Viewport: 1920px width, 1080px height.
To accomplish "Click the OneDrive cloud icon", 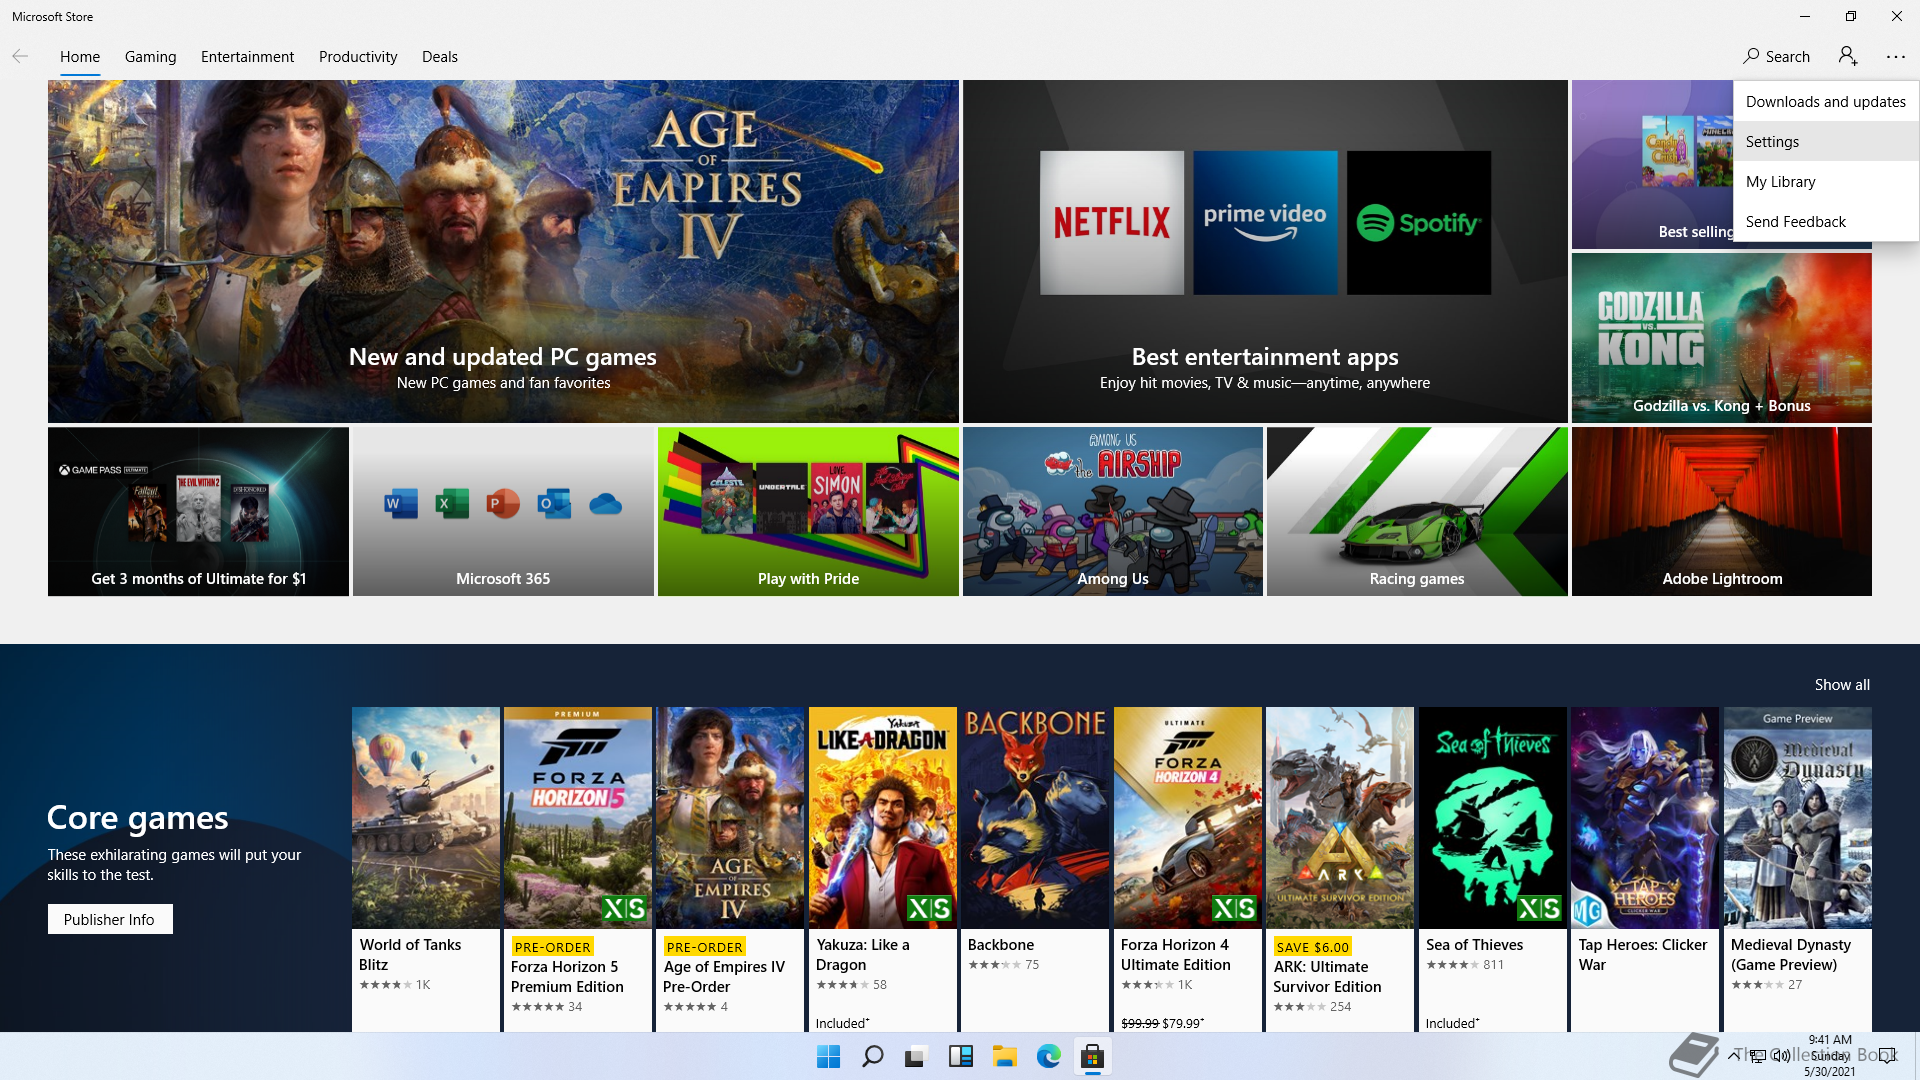I will 605,504.
